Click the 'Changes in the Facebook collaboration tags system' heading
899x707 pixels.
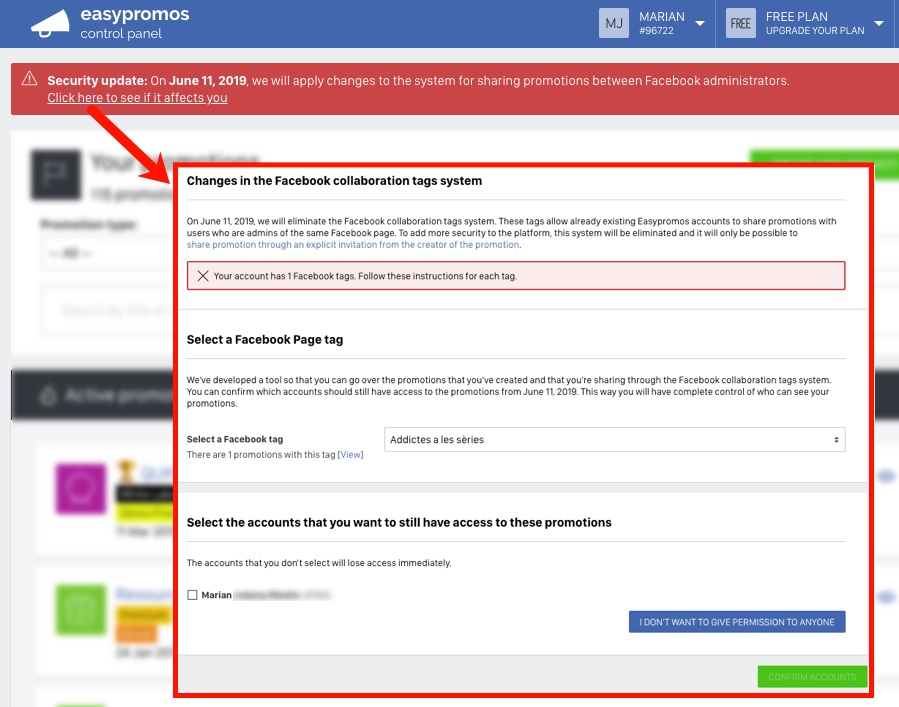[334, 181]
